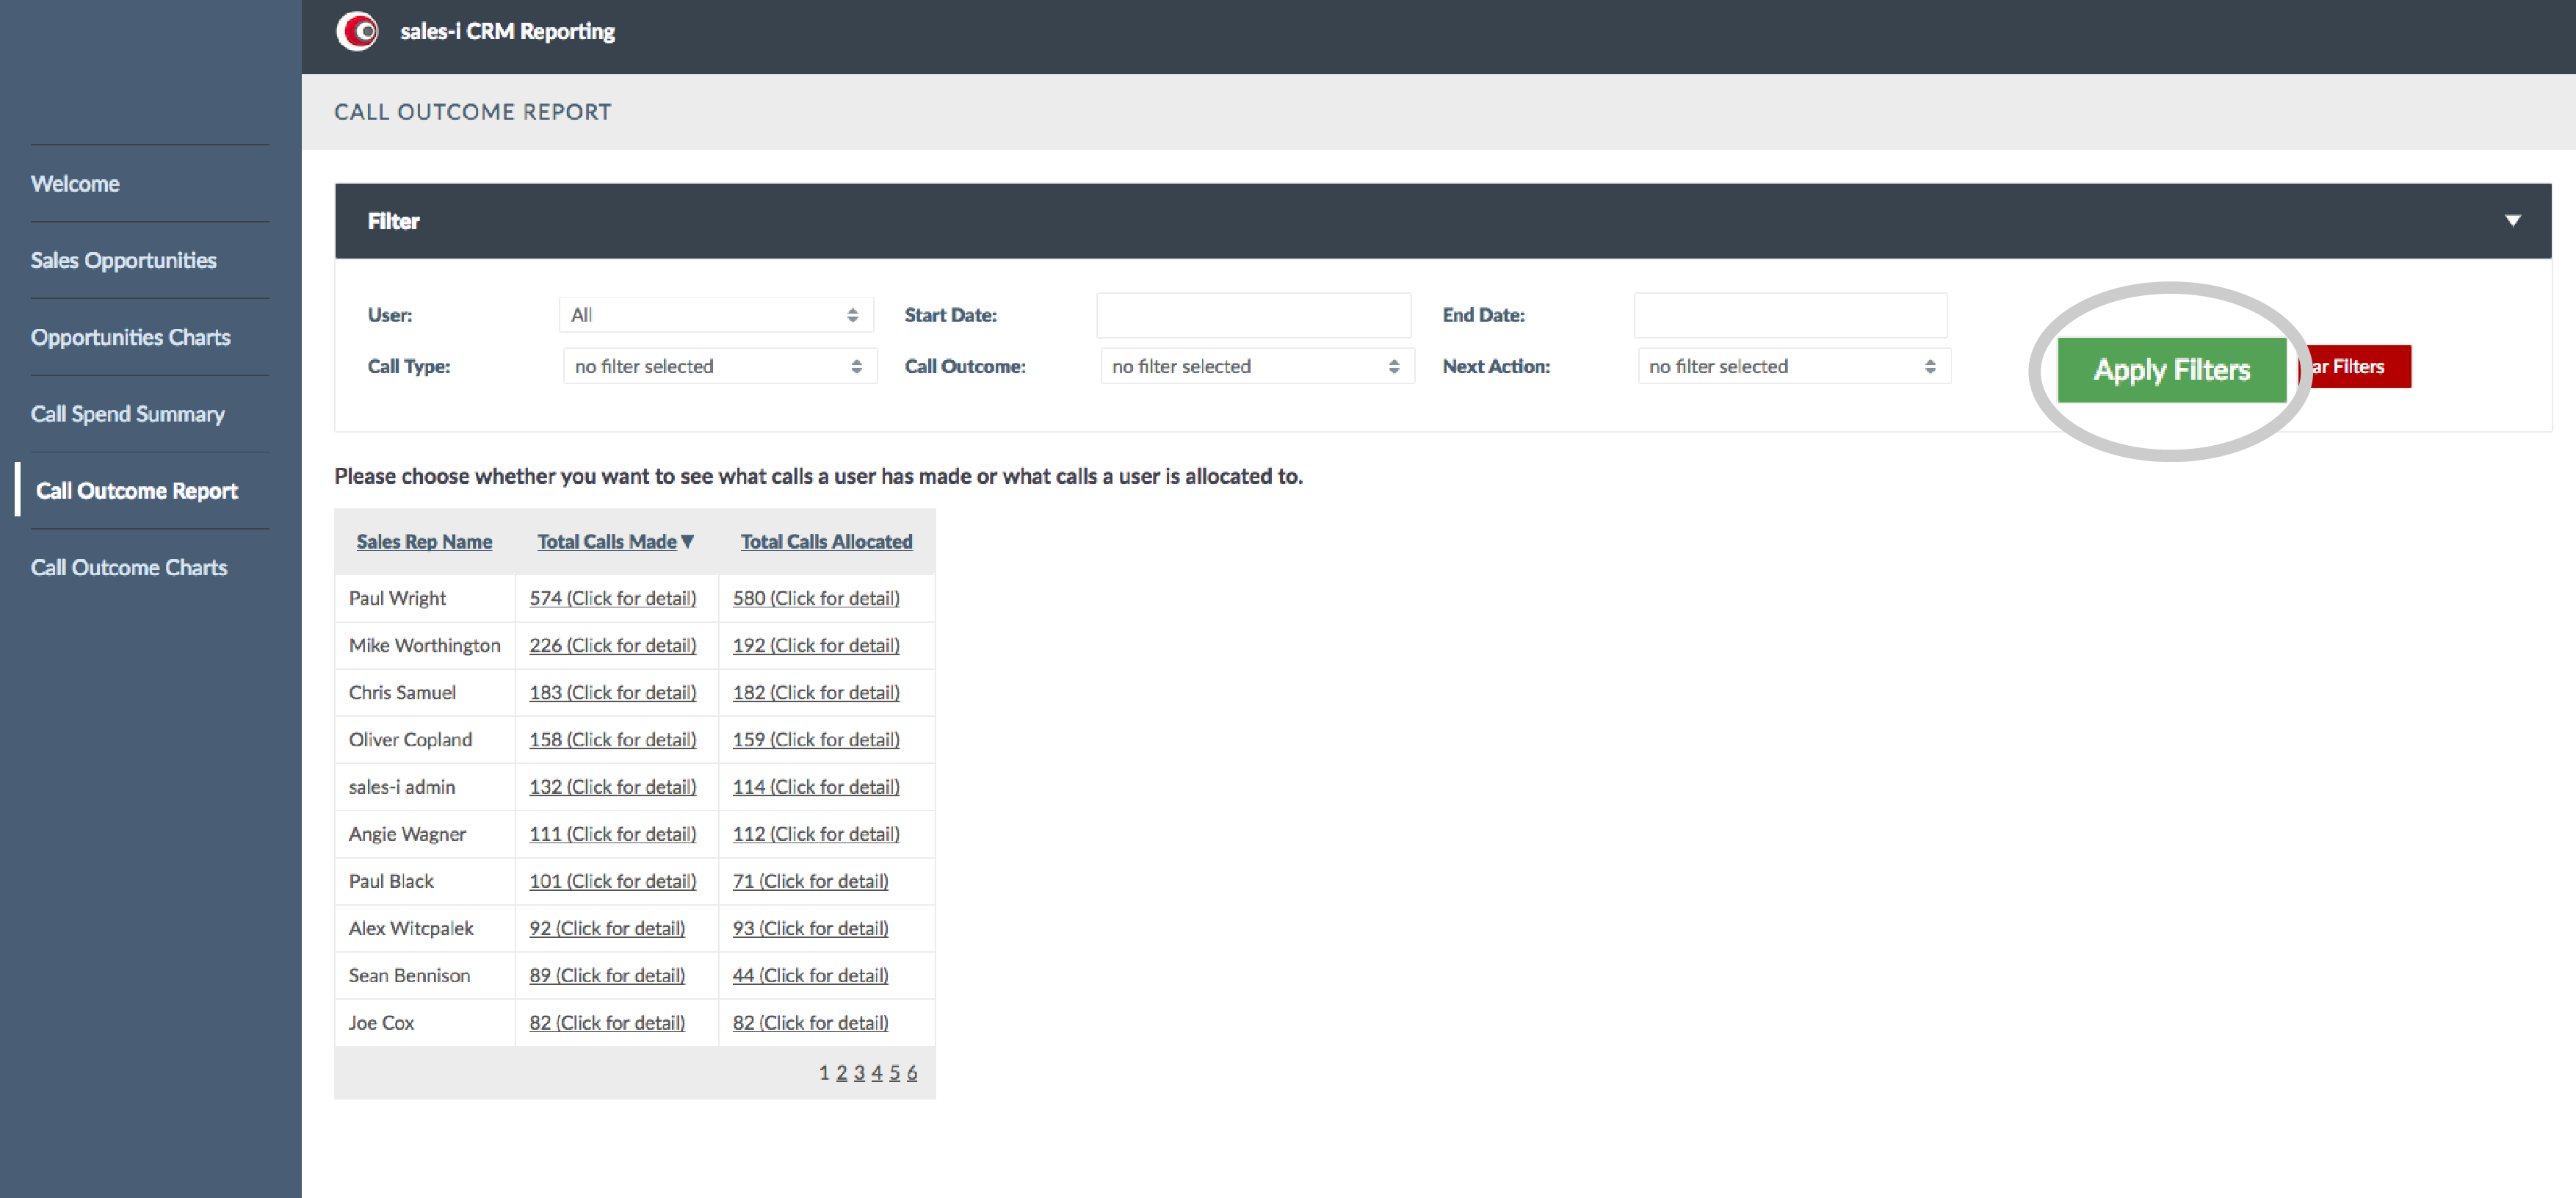Open Call Spend Summary in the sidebar
Image resolution: width=2576 pixels, height=1198 pixels.
[x=127, y=414]
